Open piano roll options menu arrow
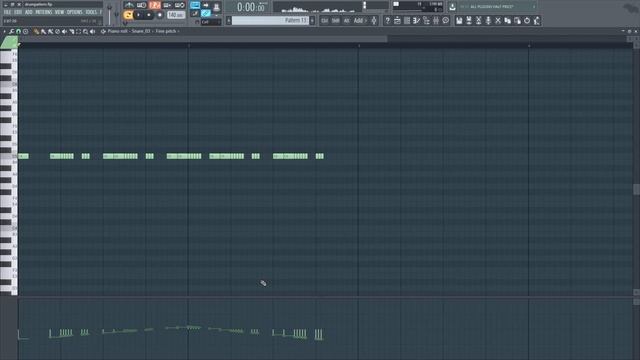 (x=4, y=31)
